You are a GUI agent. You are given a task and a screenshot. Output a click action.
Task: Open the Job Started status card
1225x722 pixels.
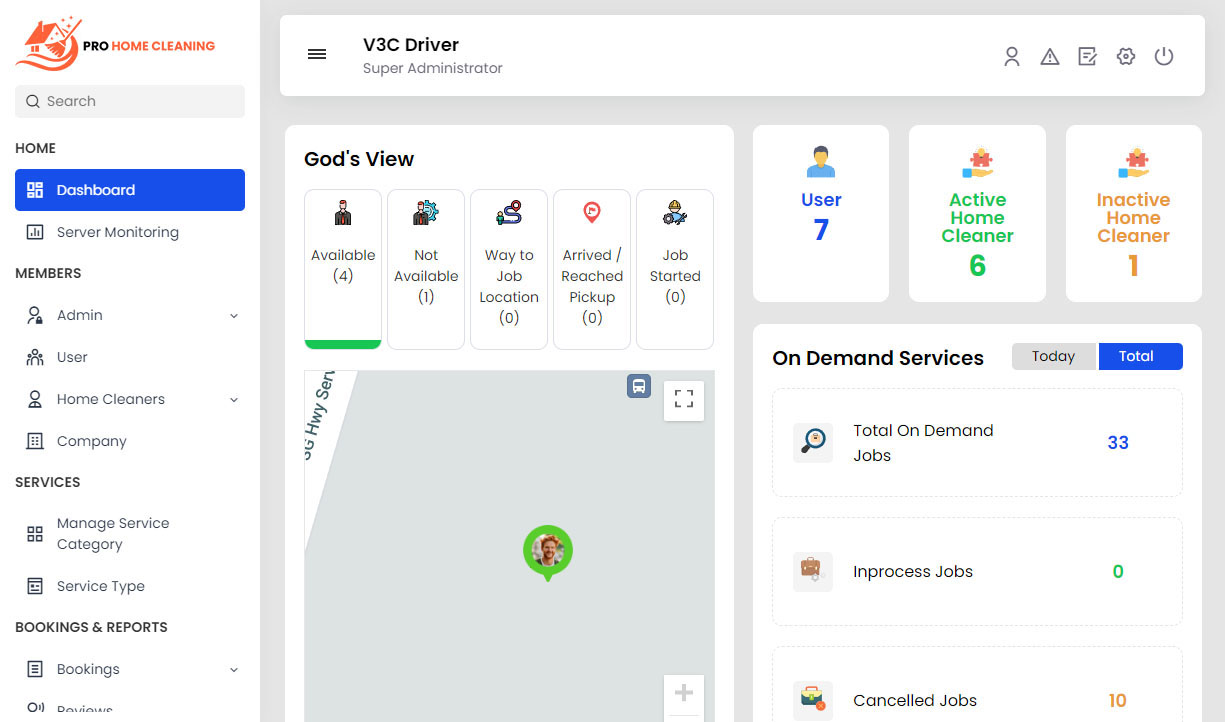click(675, 268)
